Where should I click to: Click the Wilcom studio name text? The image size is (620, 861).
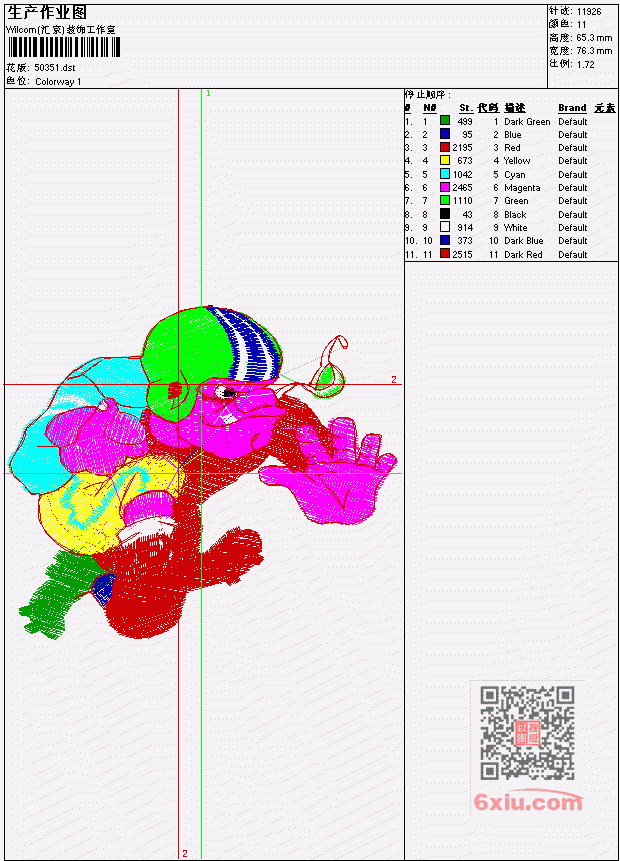coord(60,30)
